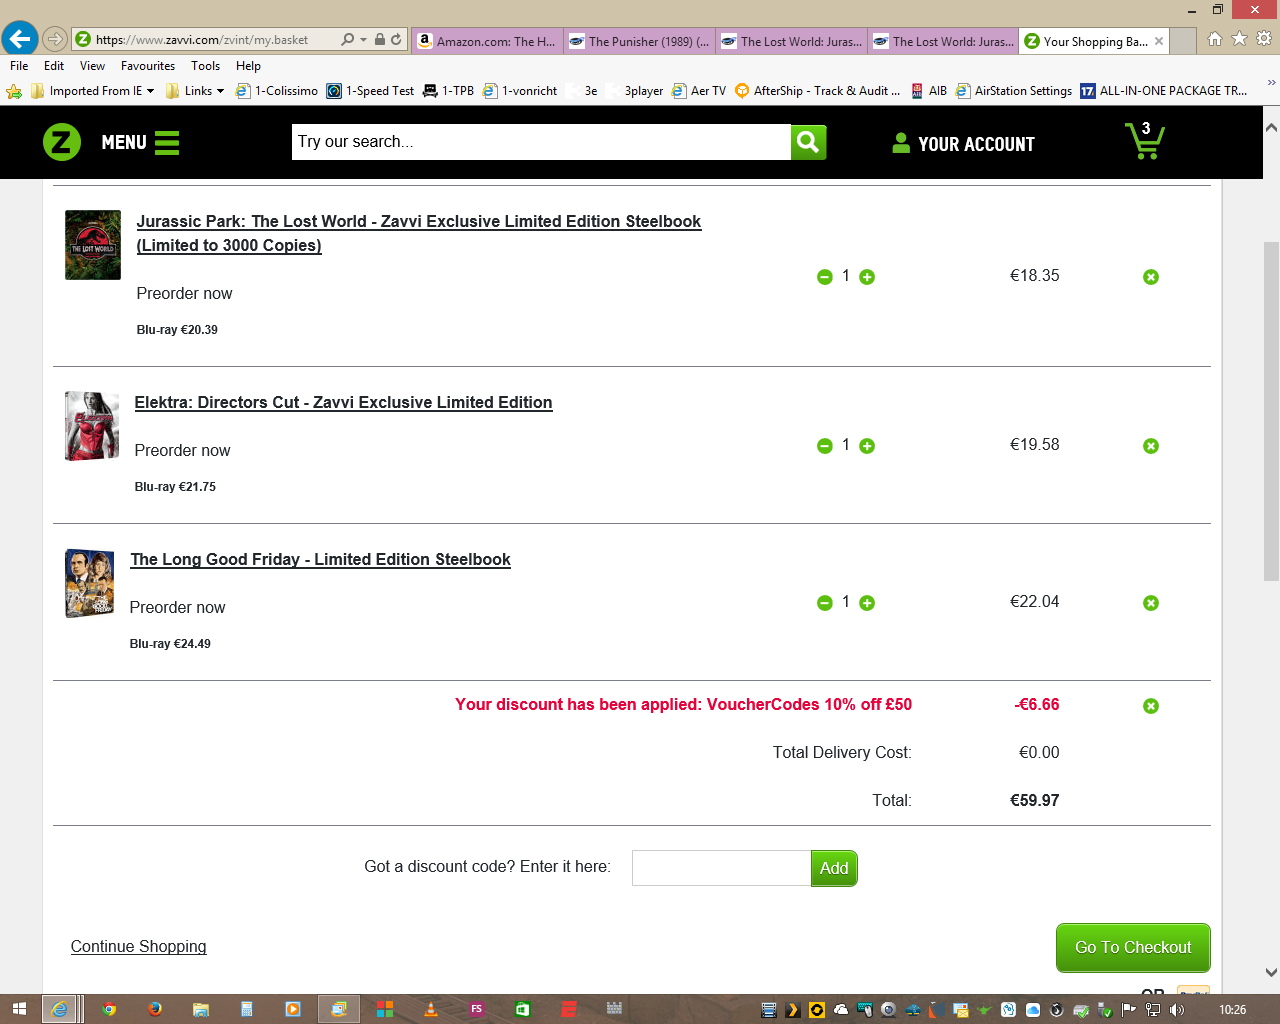Click the Try our search box
The height and width of the screenshot is (1024, 1280).
click(x=541, y=142)
